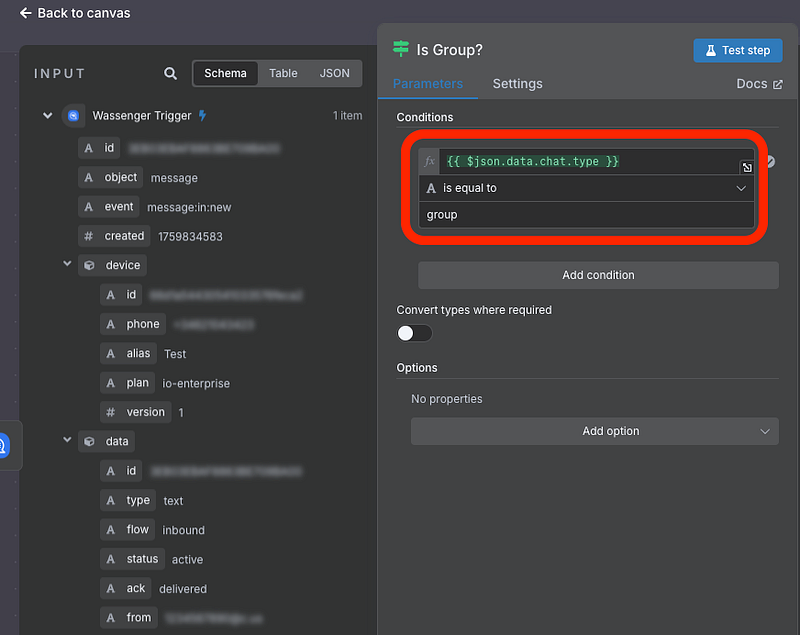Open the Add option dropdown
This screenshot has height=635, width=800.
click(x=595, y=431)
